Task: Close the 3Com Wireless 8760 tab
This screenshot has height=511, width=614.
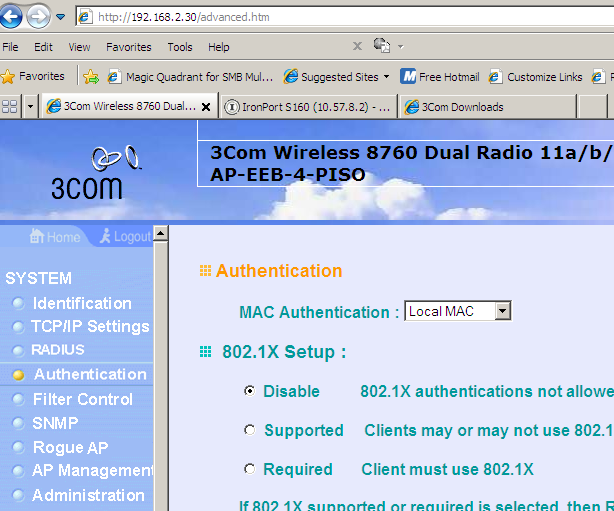Action: pos(206,107)
